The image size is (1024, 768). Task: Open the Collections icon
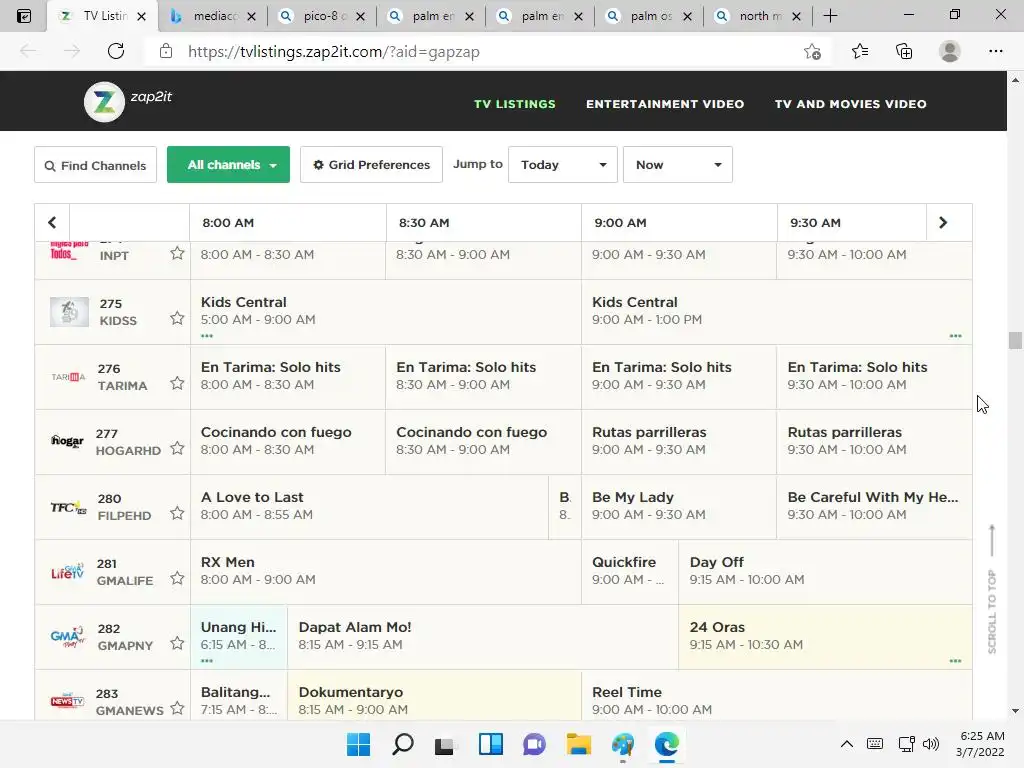click(x=904, y=51)
